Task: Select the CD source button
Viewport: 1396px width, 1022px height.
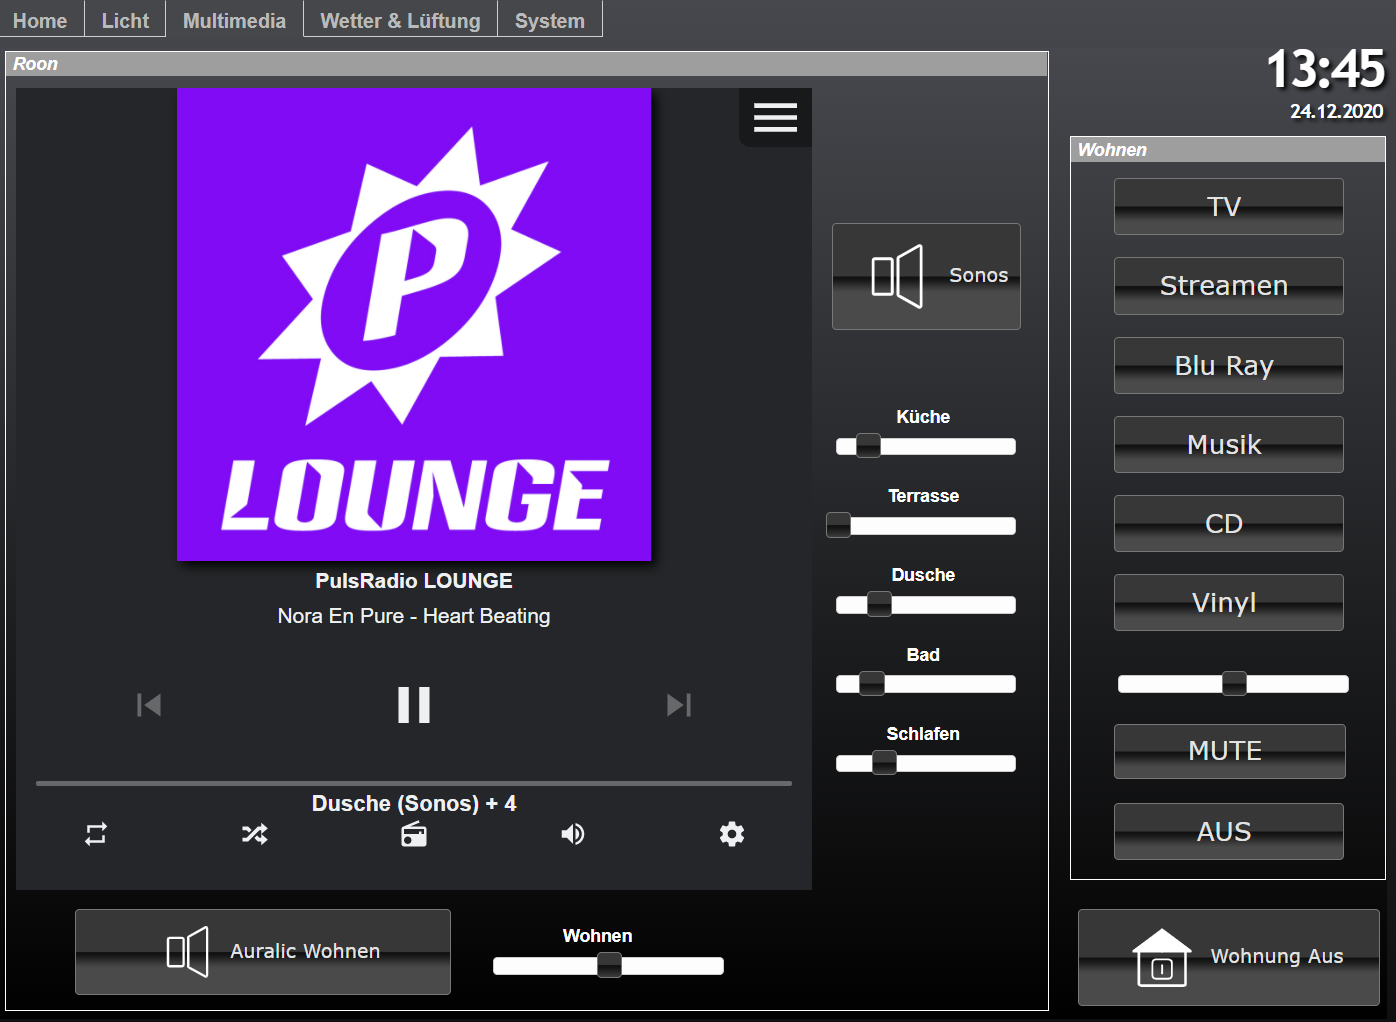Action: 1229,523
